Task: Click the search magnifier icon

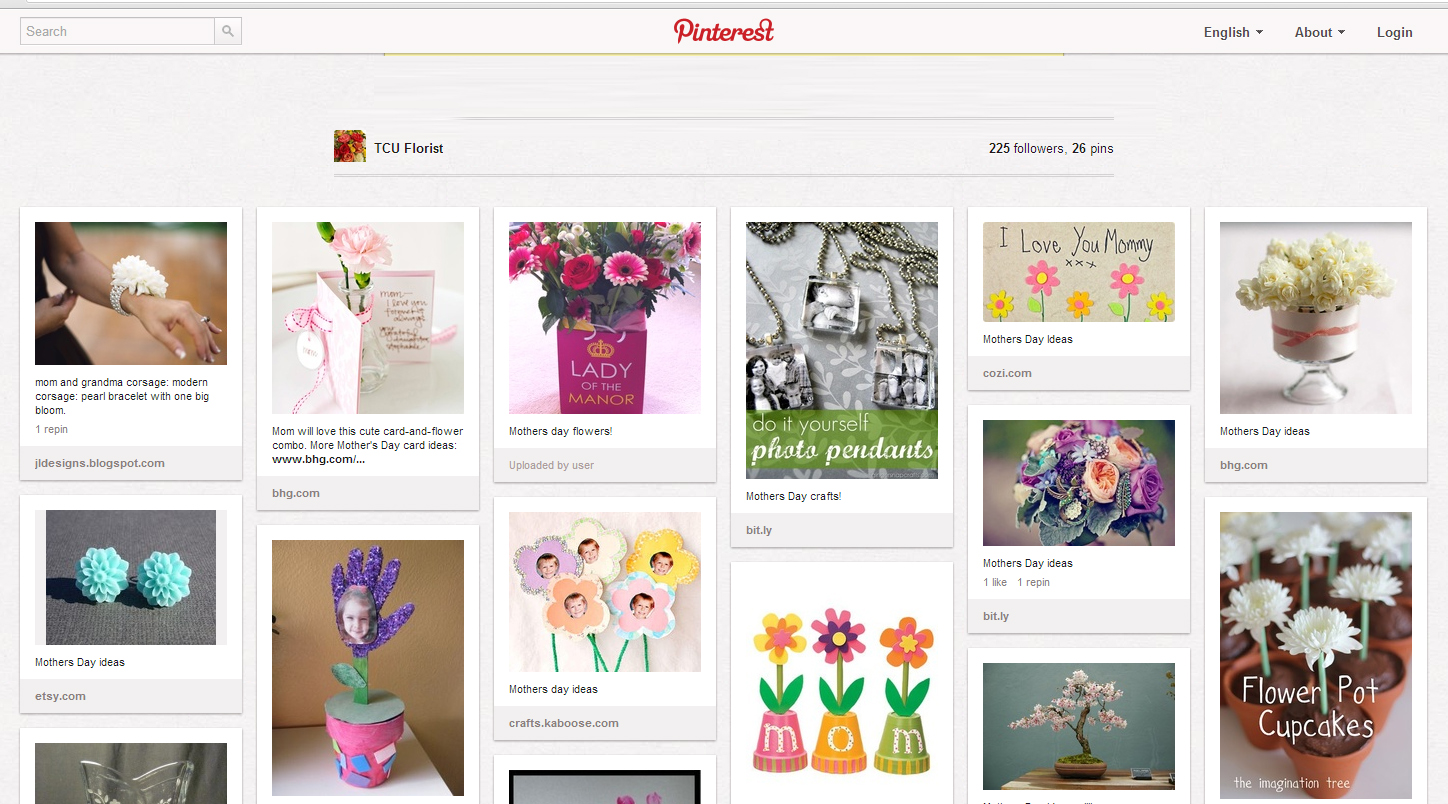Action: coord(228,31)
